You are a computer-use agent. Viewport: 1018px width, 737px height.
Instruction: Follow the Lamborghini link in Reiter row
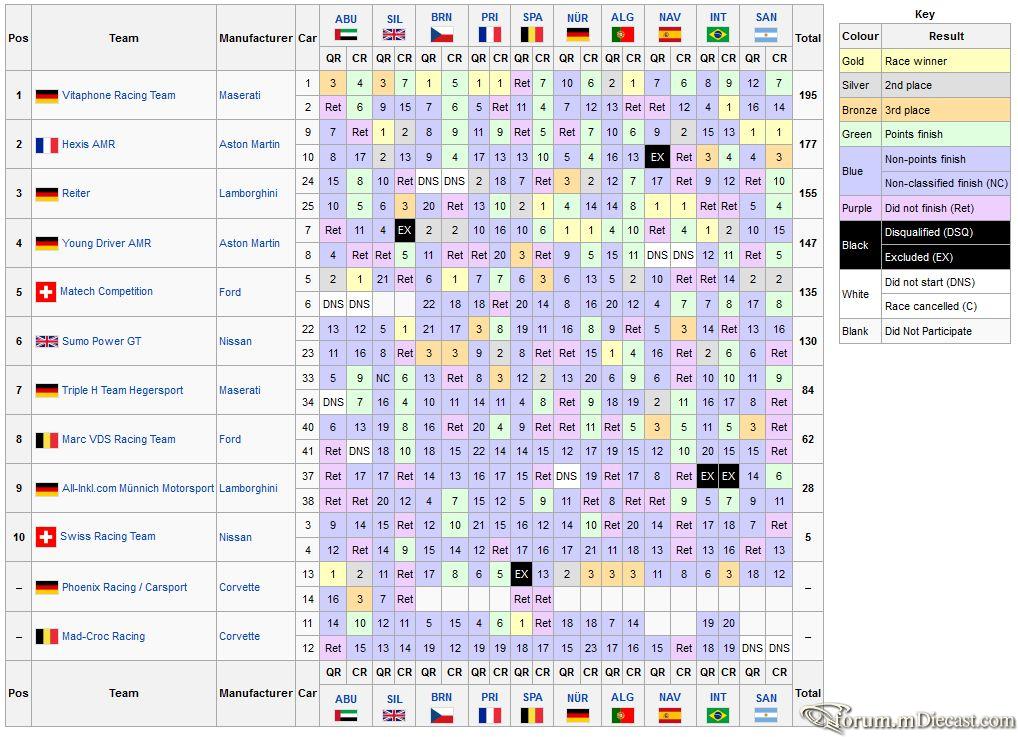tap(248, 194)
